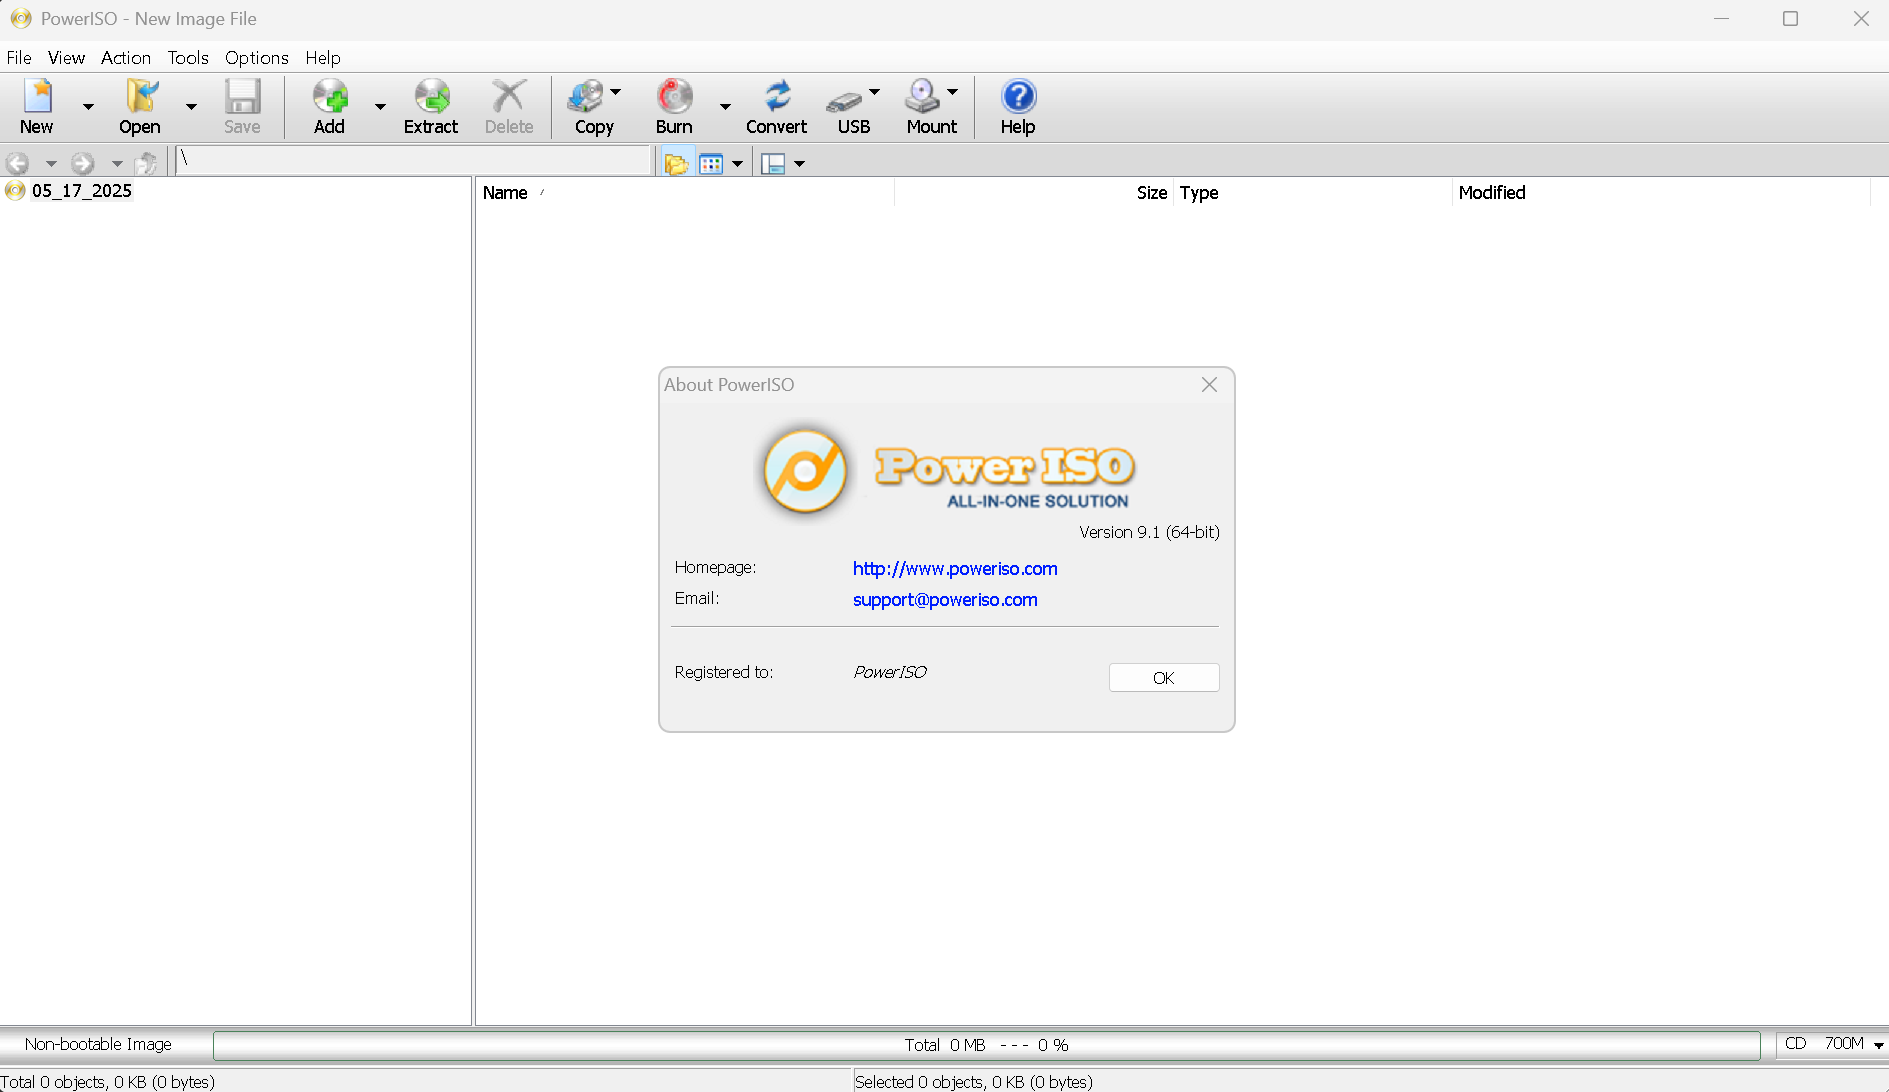Open the view mode dropdown arrow
Image resolution: width=1889 pixels, height=1092 pixels.
738,163
